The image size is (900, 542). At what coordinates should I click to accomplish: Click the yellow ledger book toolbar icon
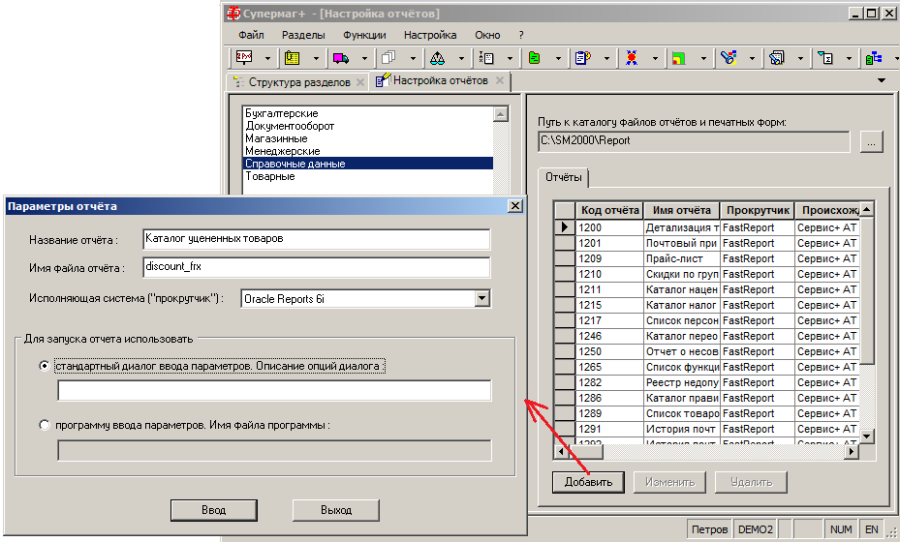(x=292, y=57)
